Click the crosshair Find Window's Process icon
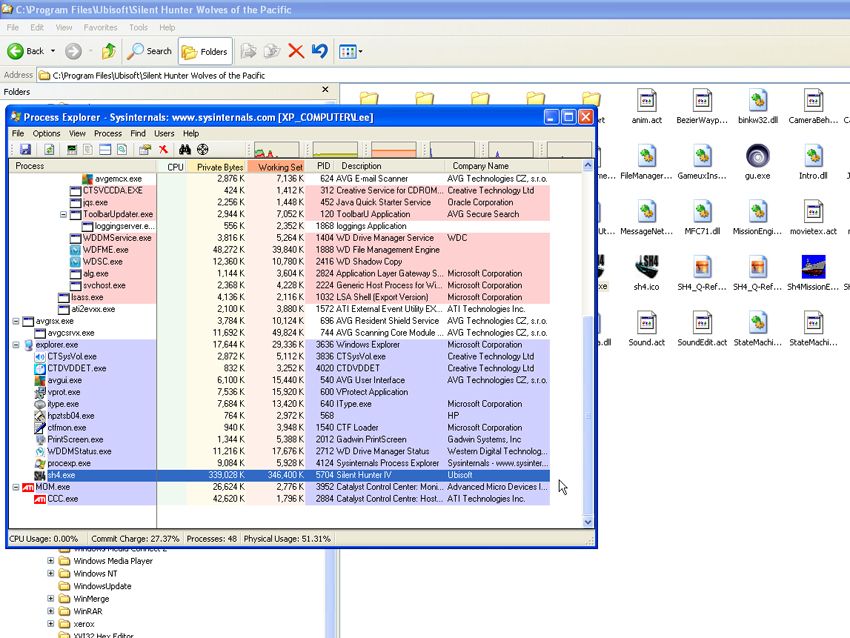The image size is (850, 638). coord(202,150)
